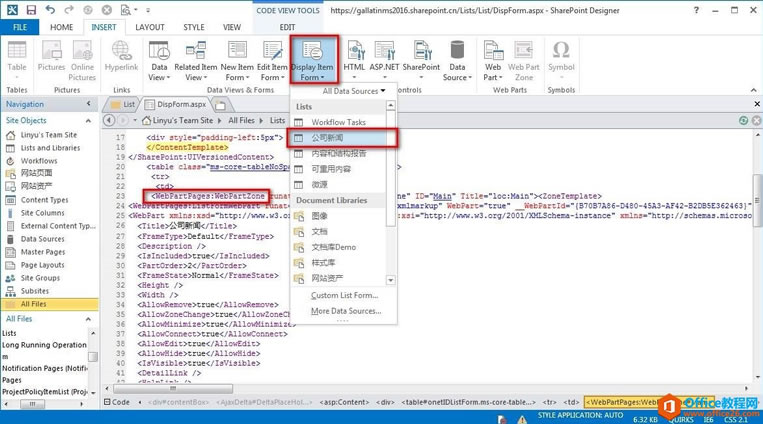This screenshot has width=763, height=424.
Task: Open Lists and Libraries in navigation pane
Action: (x=50, y=148)
